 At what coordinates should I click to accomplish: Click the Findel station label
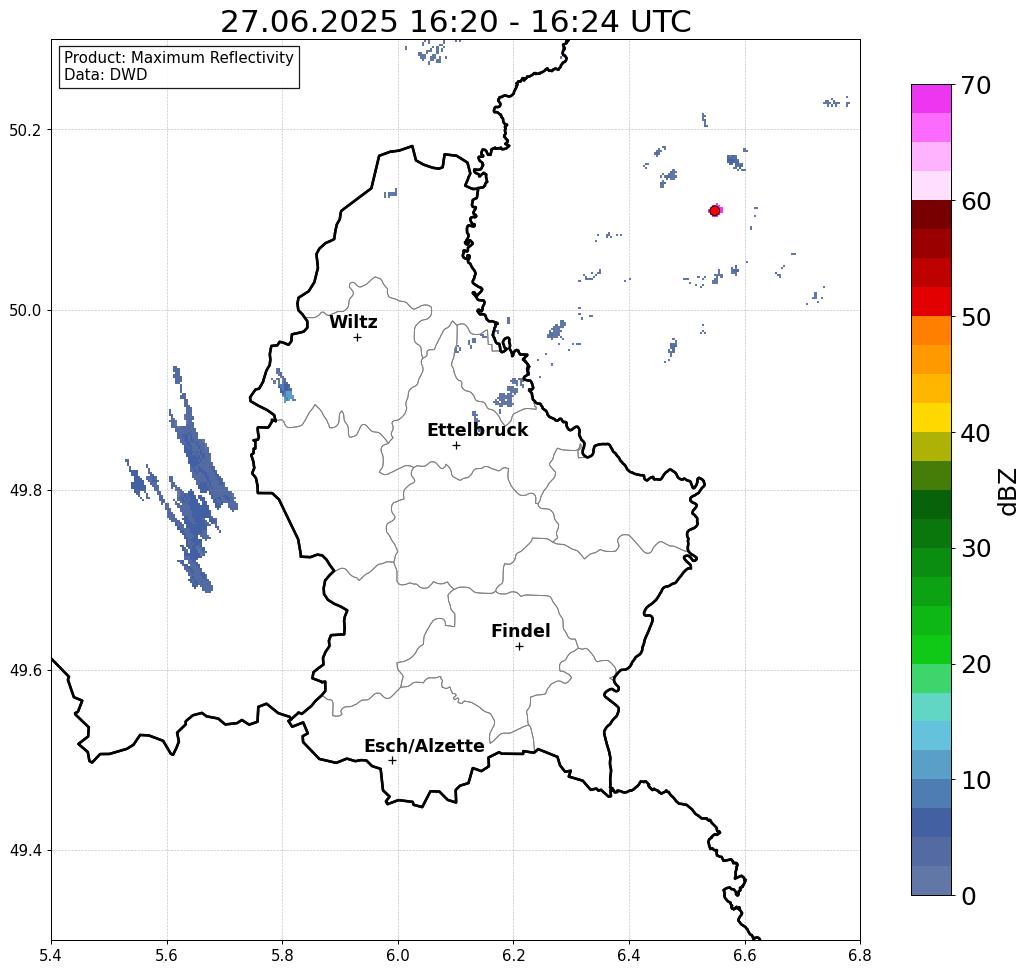click(x=520, y=631)
